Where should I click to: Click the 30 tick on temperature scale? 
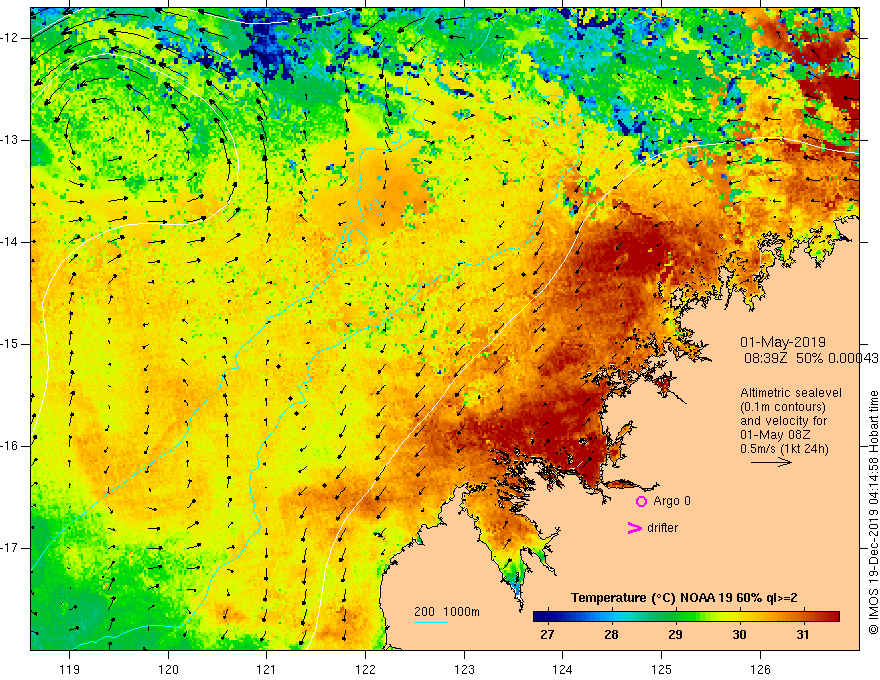[x=739, y=635]
